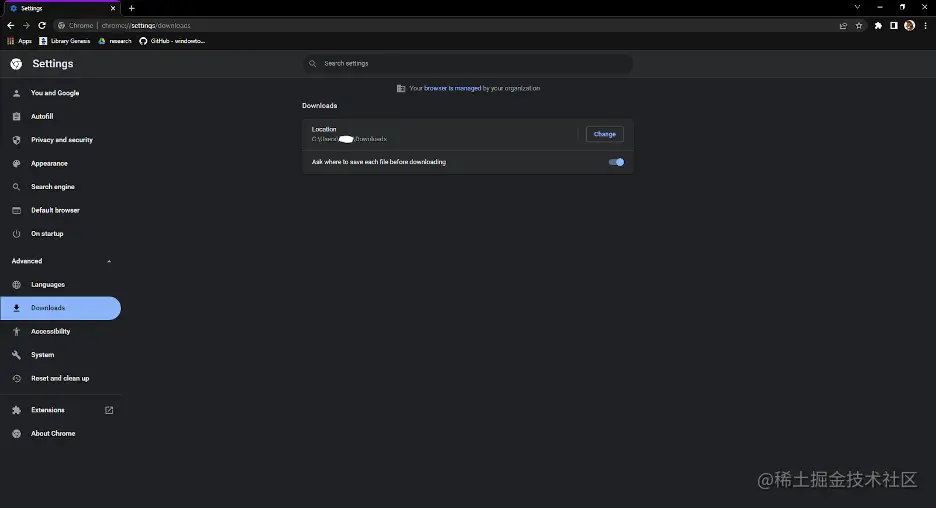Select Default browser in sidebar
This screenshot has width=936, height=508.
click(x=60, y=210)
